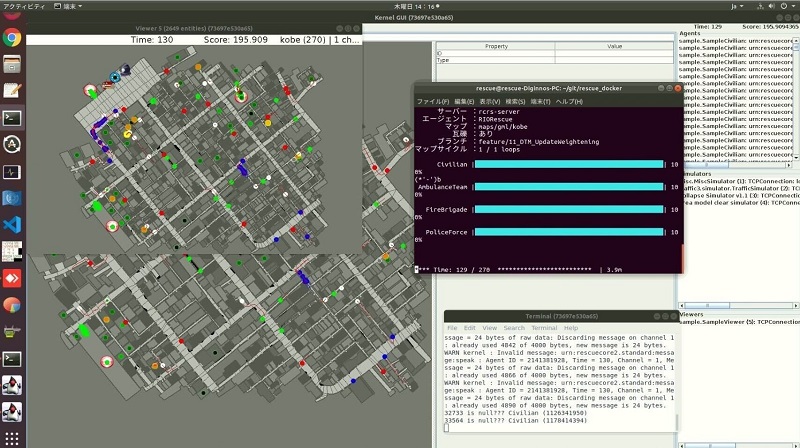Open Software Updater in the dock
800x448 pixels.
13,144
